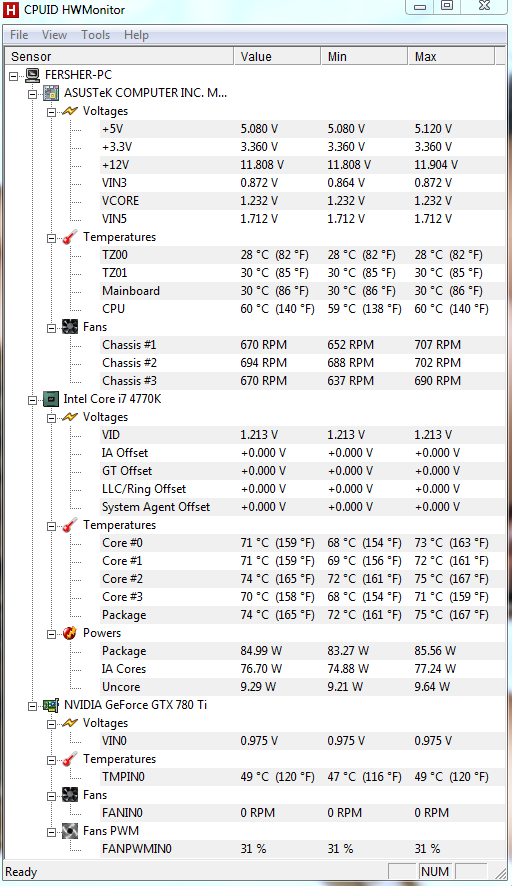512x886 pixels.
Task: Select the Core #2 temperature row
Action: click(302, 579)
